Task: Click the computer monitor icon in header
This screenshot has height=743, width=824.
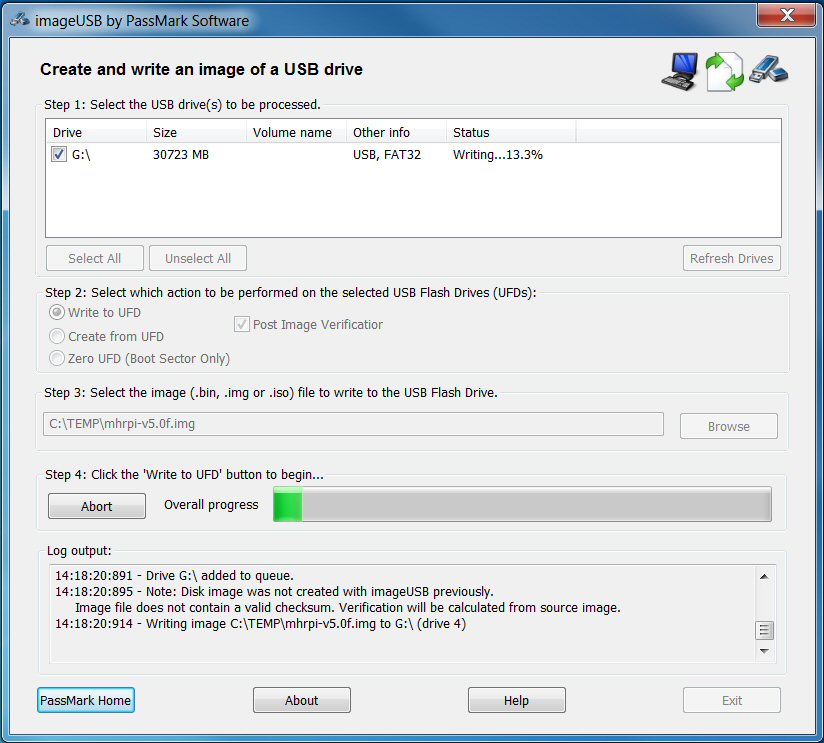Action: (679, 72)
